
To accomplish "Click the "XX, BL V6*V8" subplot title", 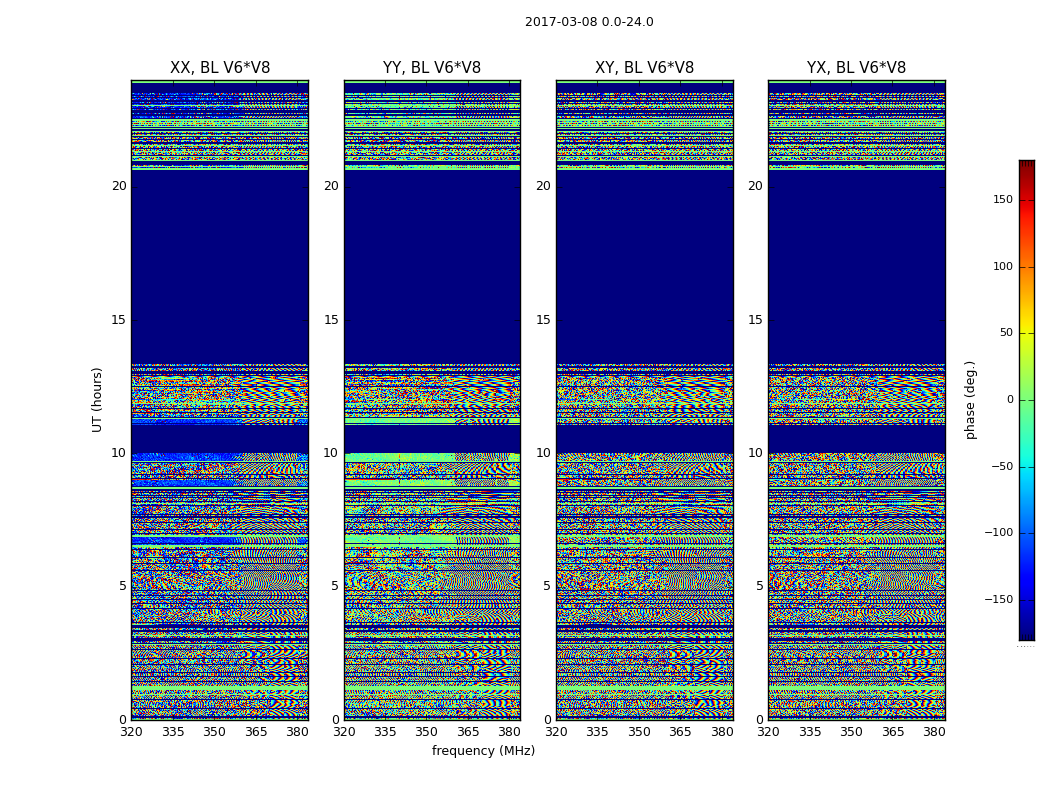I will (x=220, y=68).
